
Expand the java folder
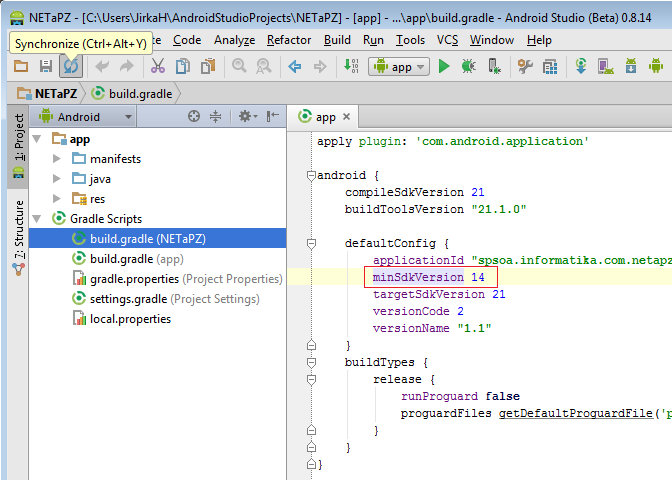pyautogui.click(x=57, y=178)
